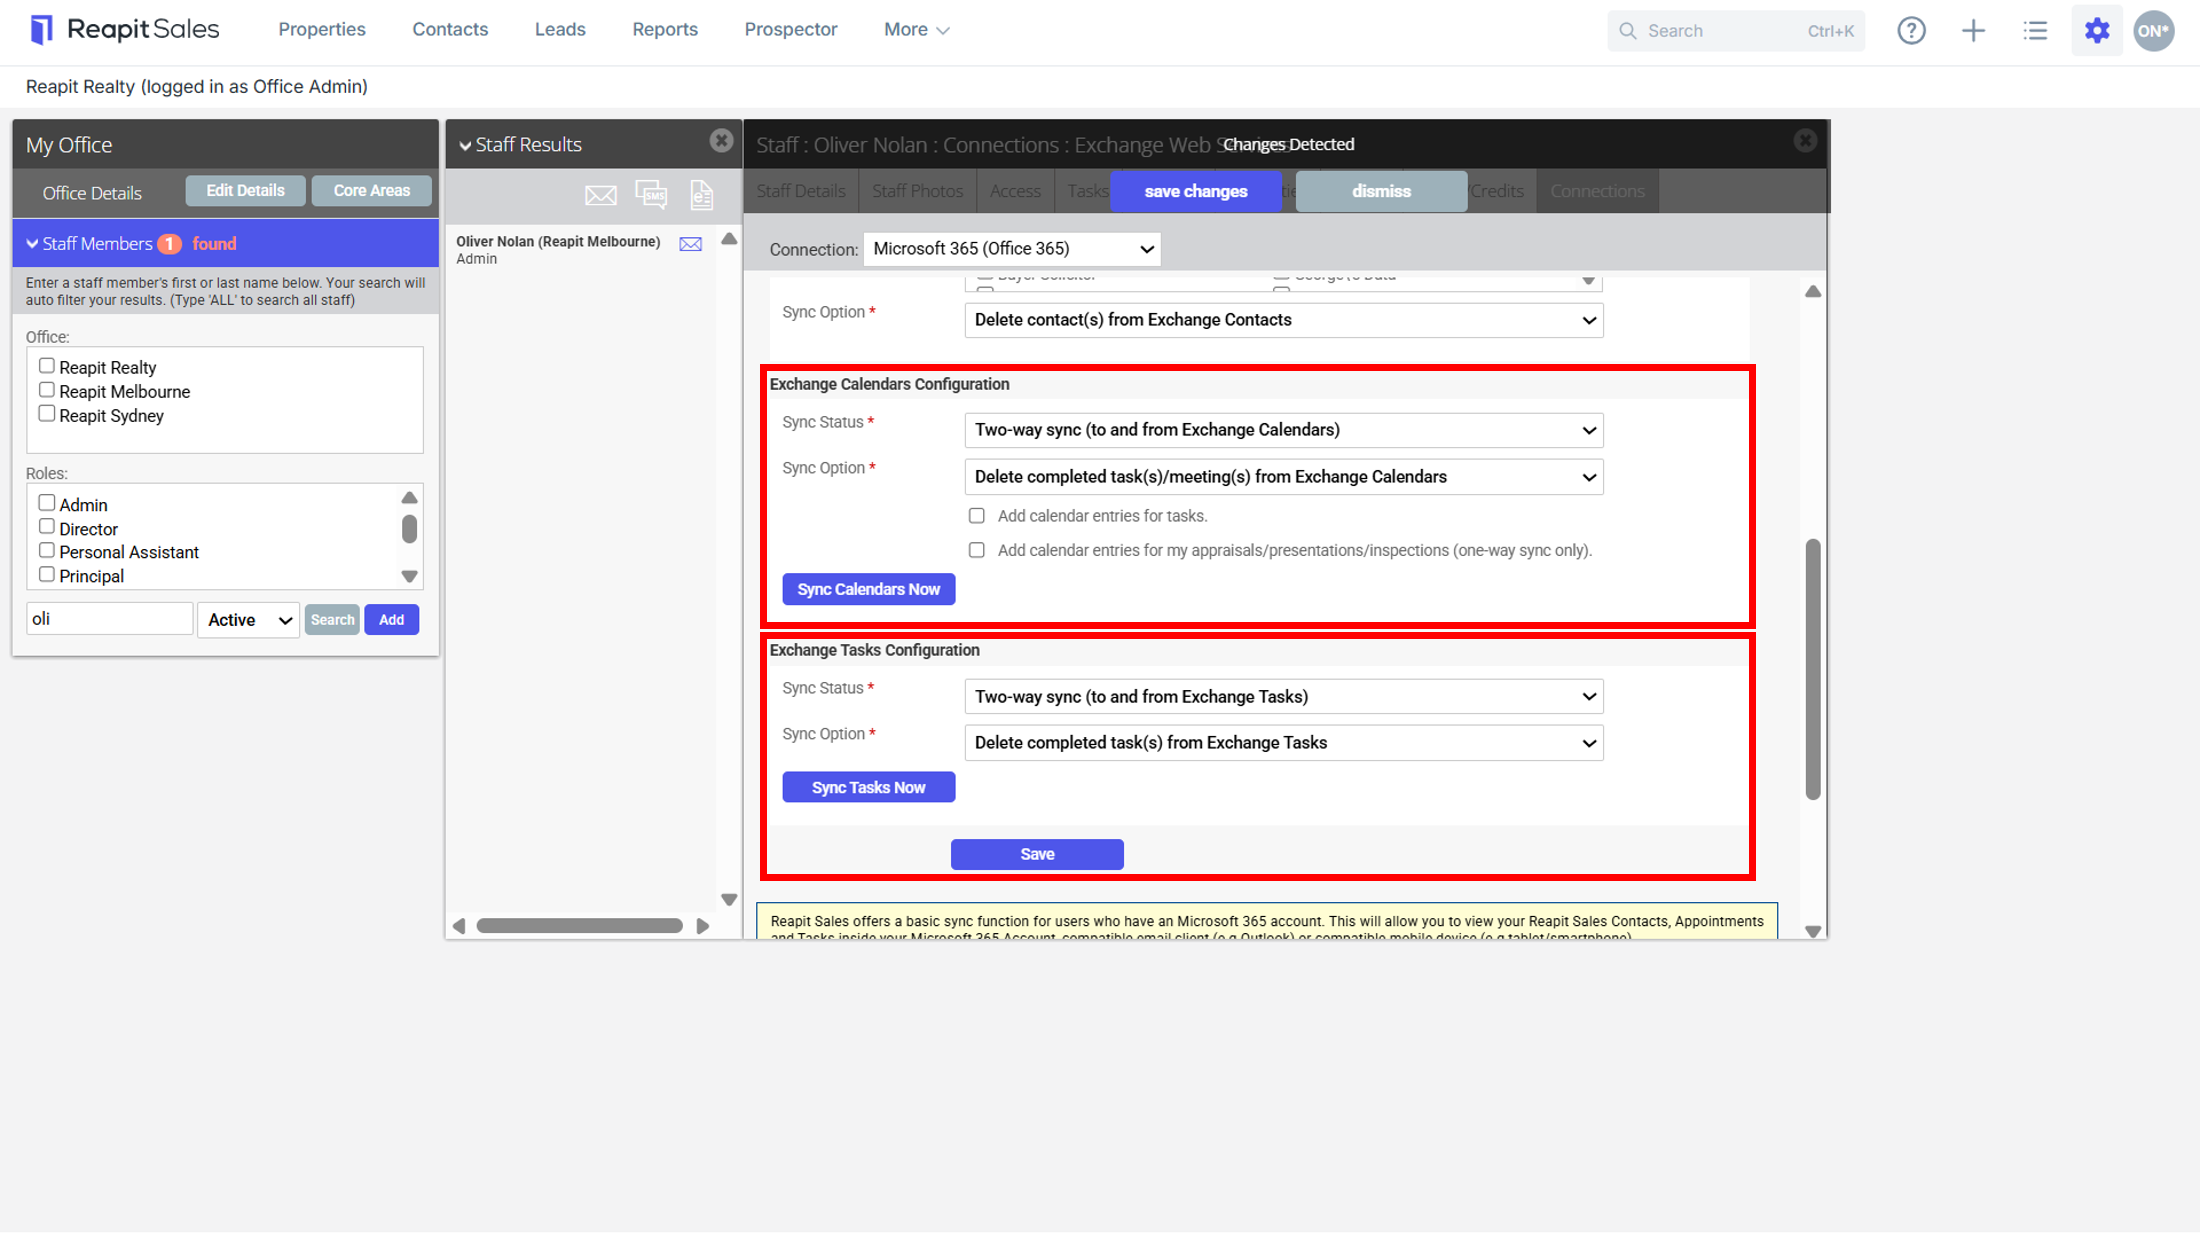Open the Active status dropdown
2200x1238 pixels.
249,620
